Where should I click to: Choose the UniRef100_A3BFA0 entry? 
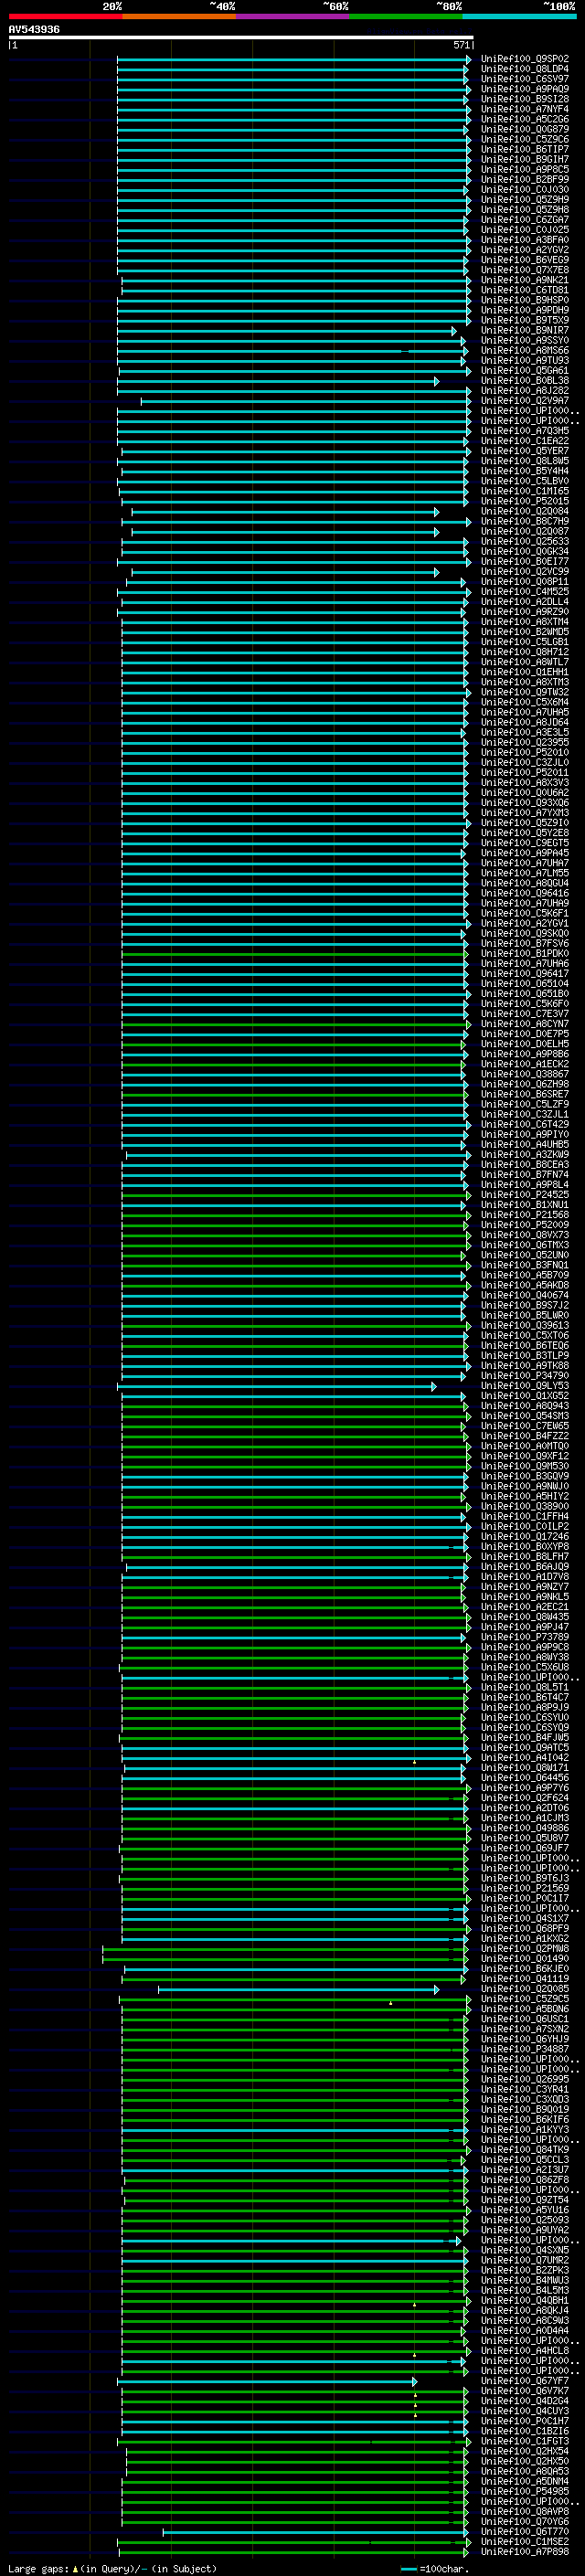coord(524,239)
